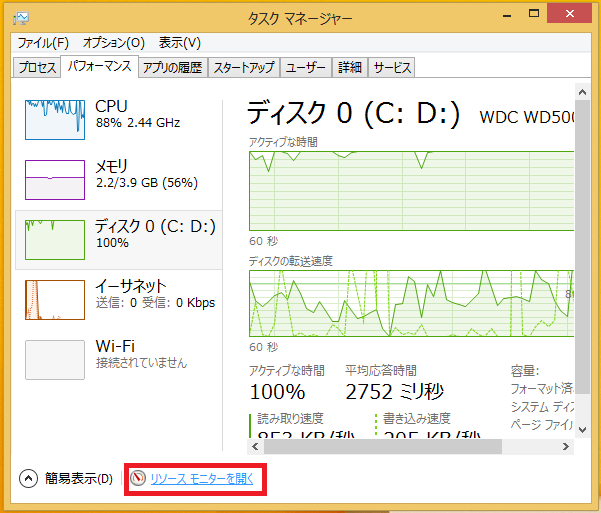The width and height of the screenshot is (601, 513).
Task: Click the アクティブな時間 graph
Action: (x=411, y=191)
